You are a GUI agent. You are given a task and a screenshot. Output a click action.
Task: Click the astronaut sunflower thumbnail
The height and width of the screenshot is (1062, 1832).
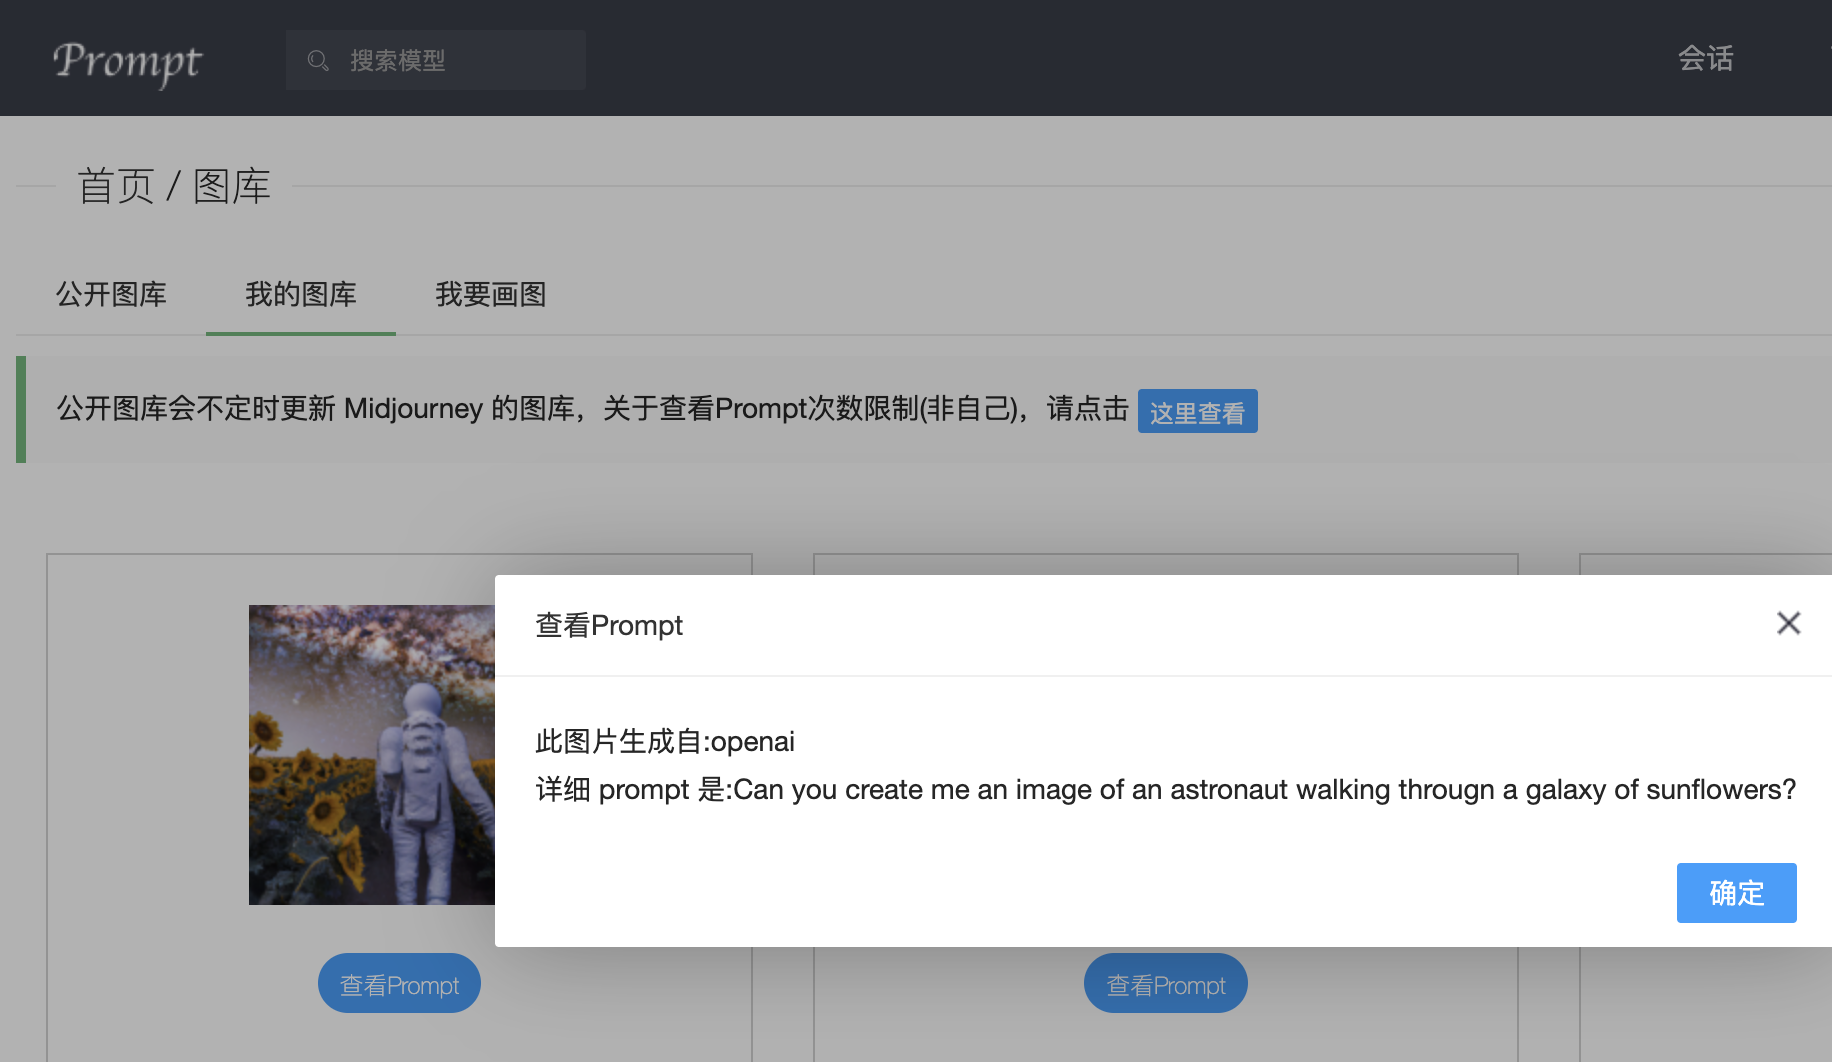[x=371, y=755]
